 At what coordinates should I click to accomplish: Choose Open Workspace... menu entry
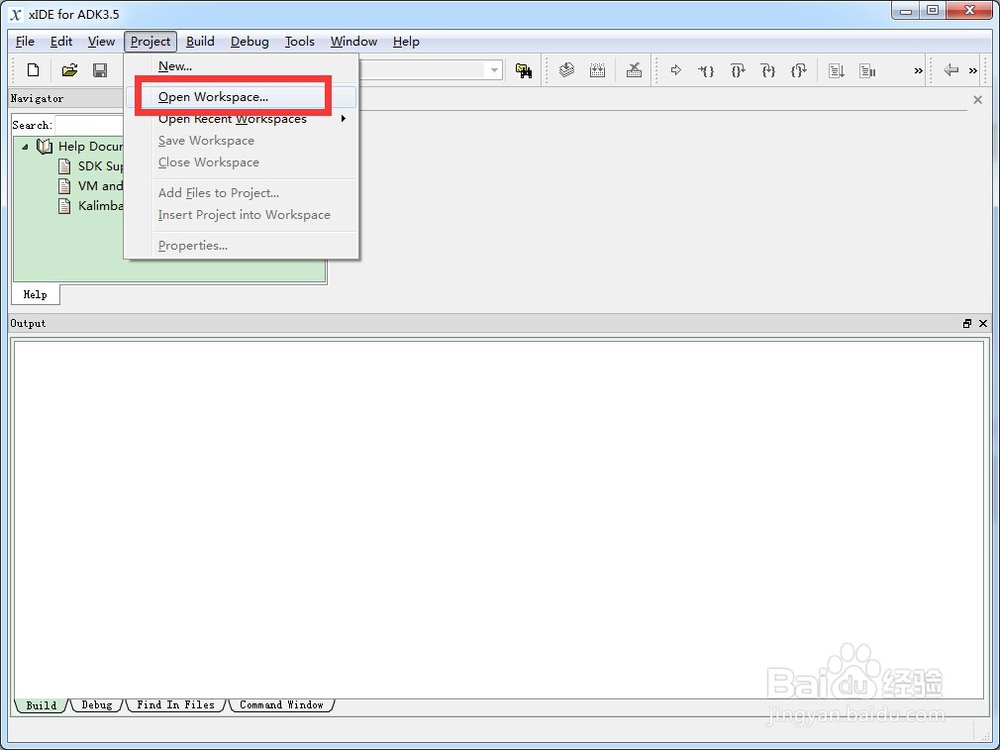point(241,97)
